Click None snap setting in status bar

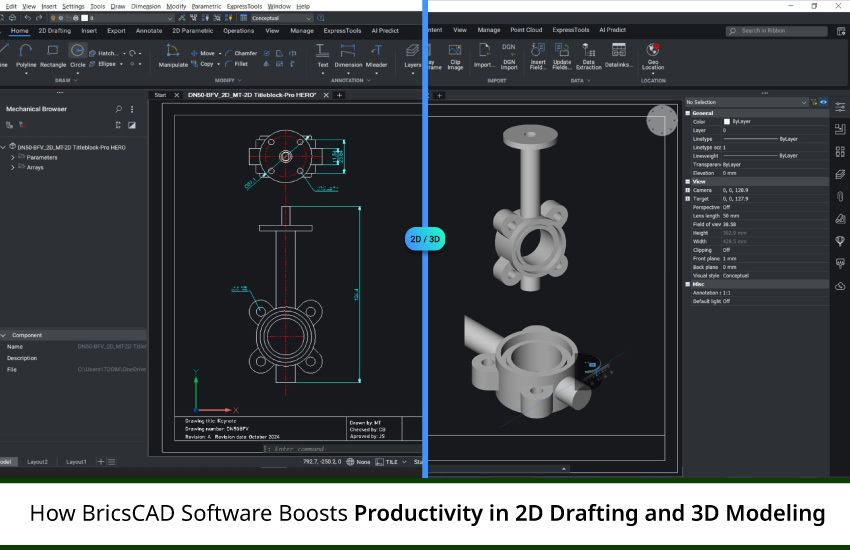[x=358, y=462]
